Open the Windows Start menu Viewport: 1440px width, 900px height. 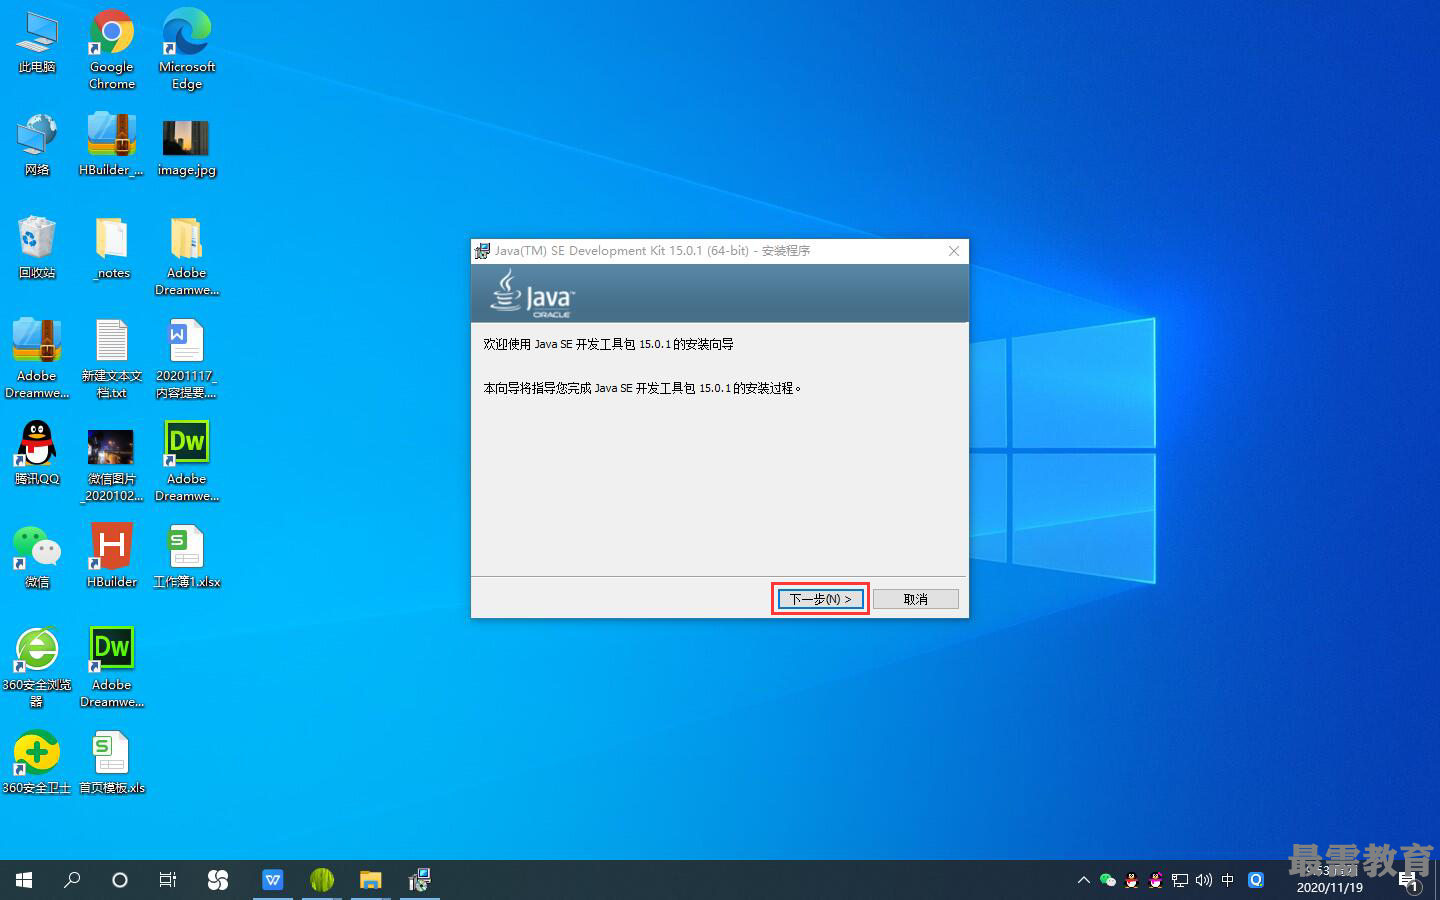[x=24, y=880]
